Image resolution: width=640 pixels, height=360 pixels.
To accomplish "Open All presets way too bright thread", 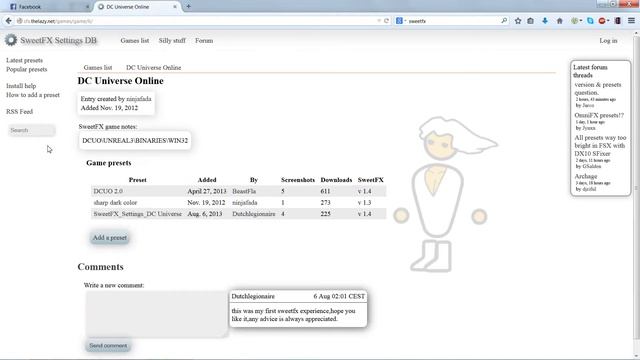I will tap(600, 146).
